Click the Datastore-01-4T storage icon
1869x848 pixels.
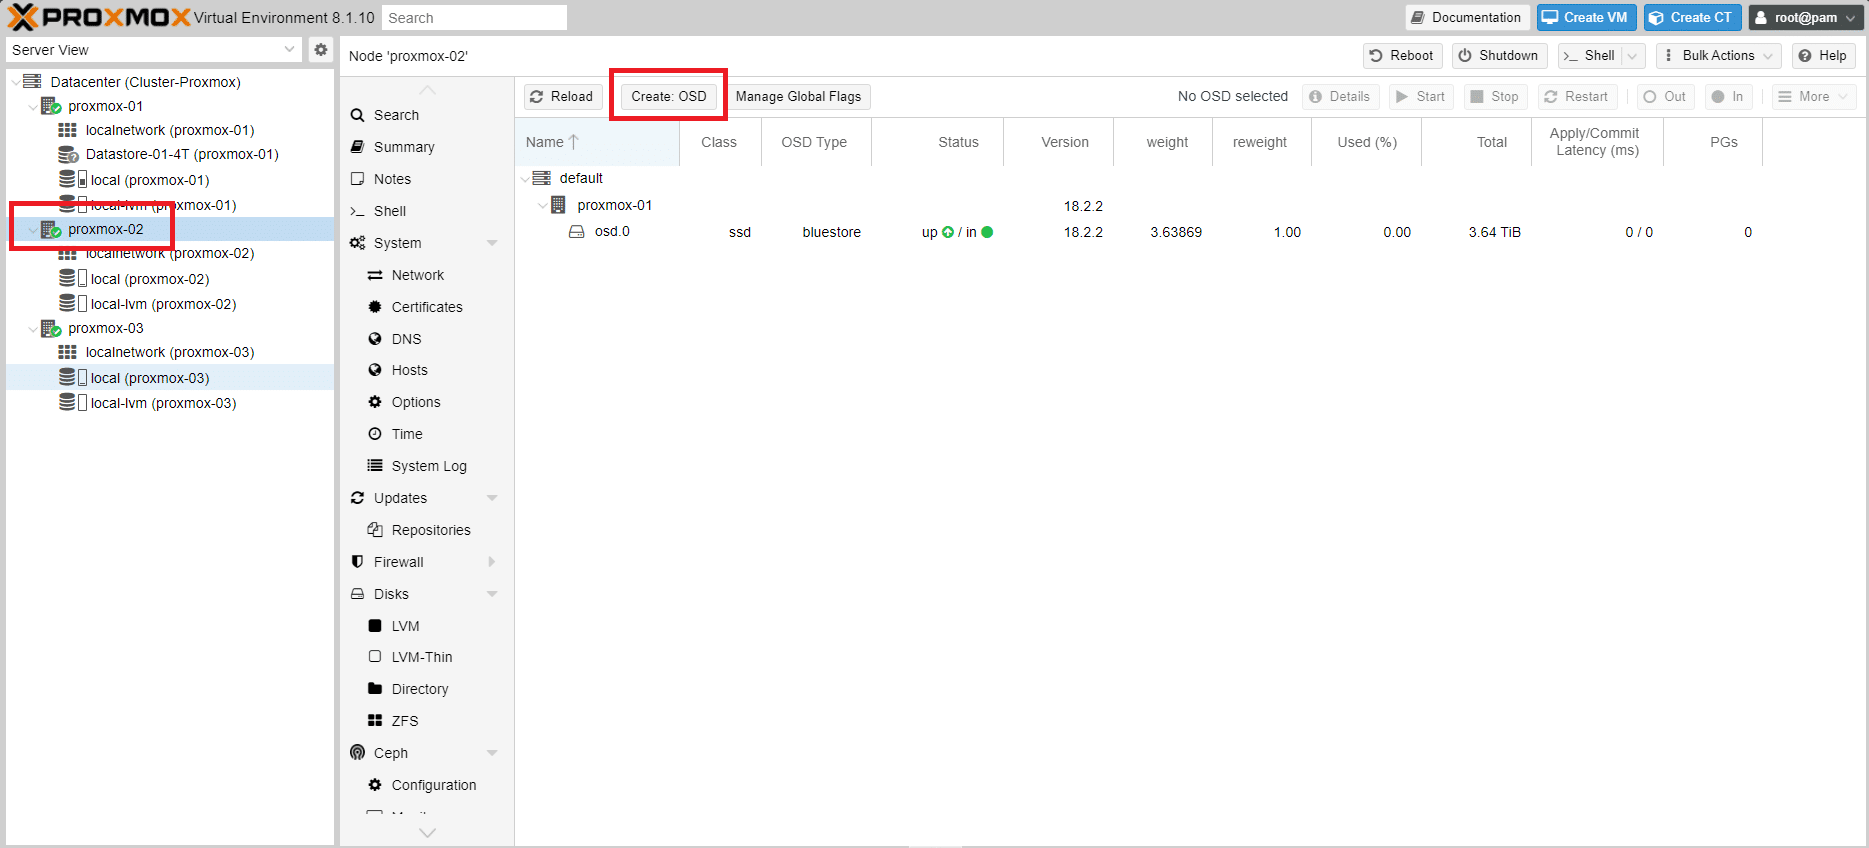68,154
